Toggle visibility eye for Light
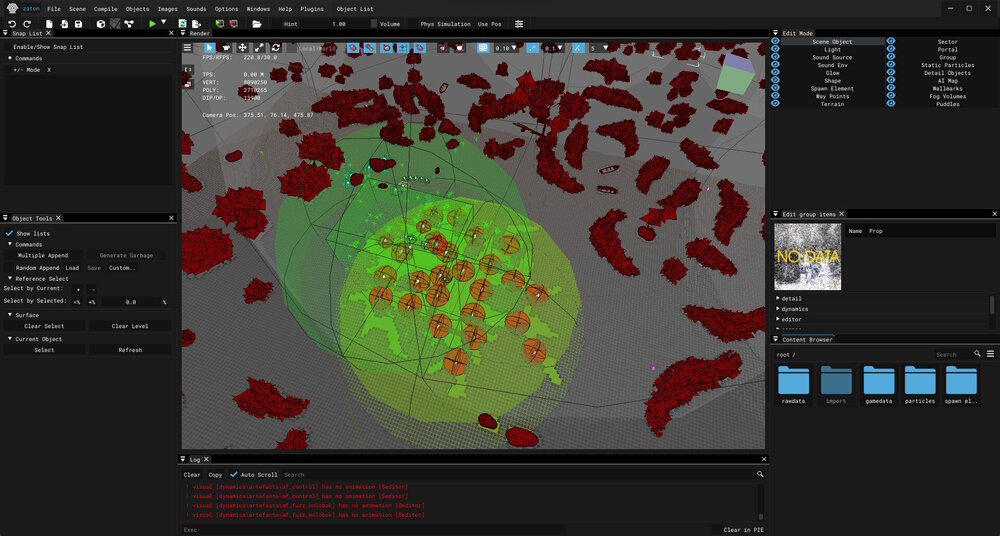The width and height of the screenshot is (1000, 536). click(776, 49)
